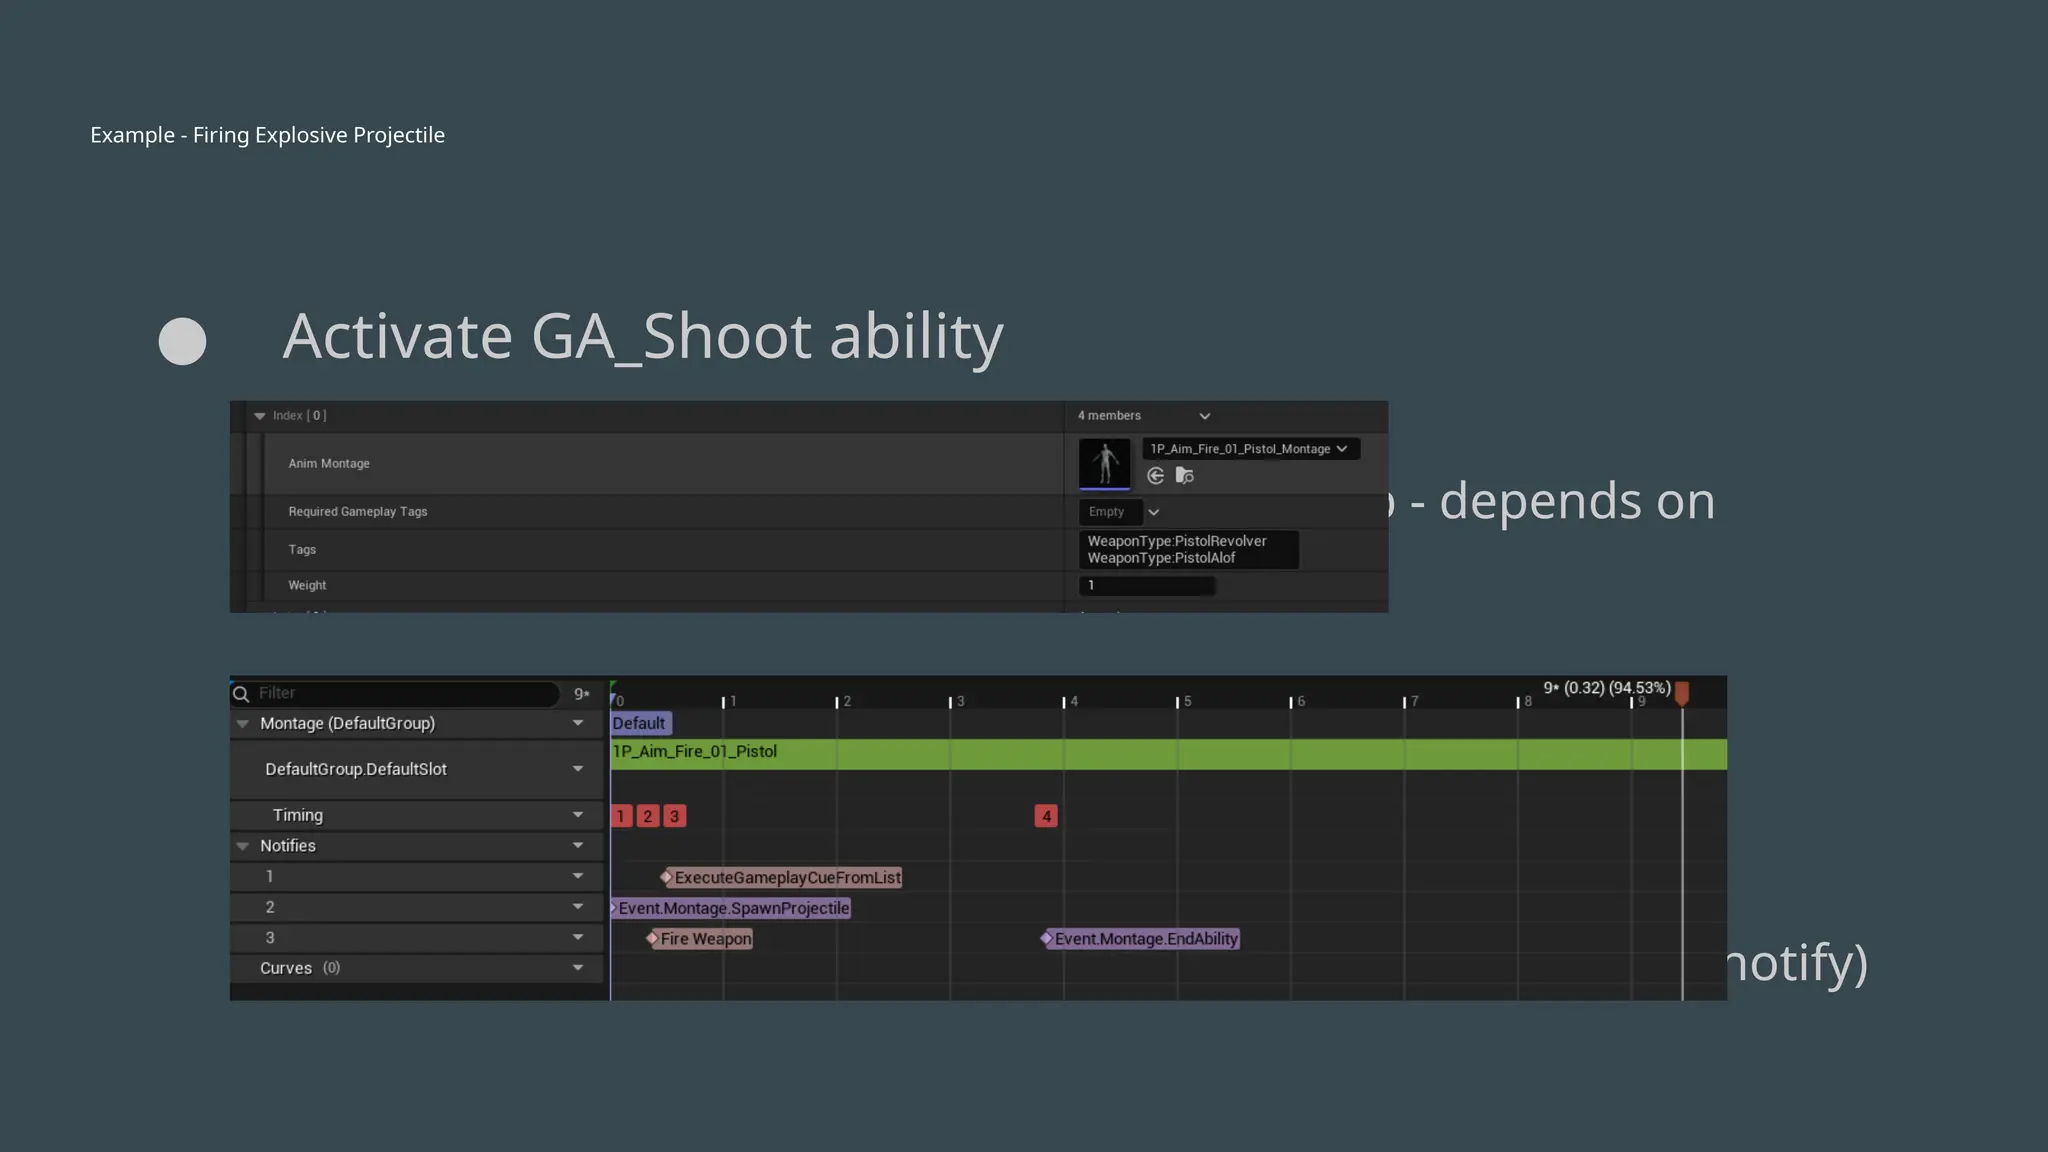2048x1152 pixels.
Task: Click the DefaultGroup.DefaultSlot track label
Action: 356,769
